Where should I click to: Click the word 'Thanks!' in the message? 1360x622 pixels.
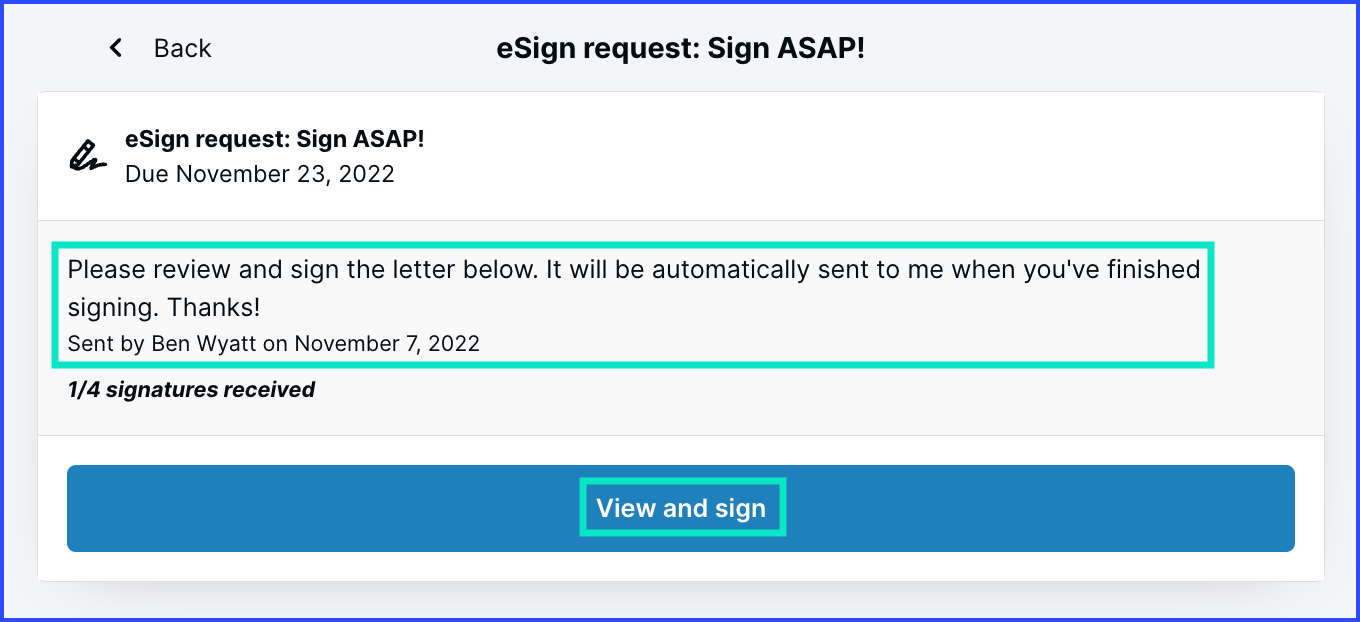click(x=212, y=308)
